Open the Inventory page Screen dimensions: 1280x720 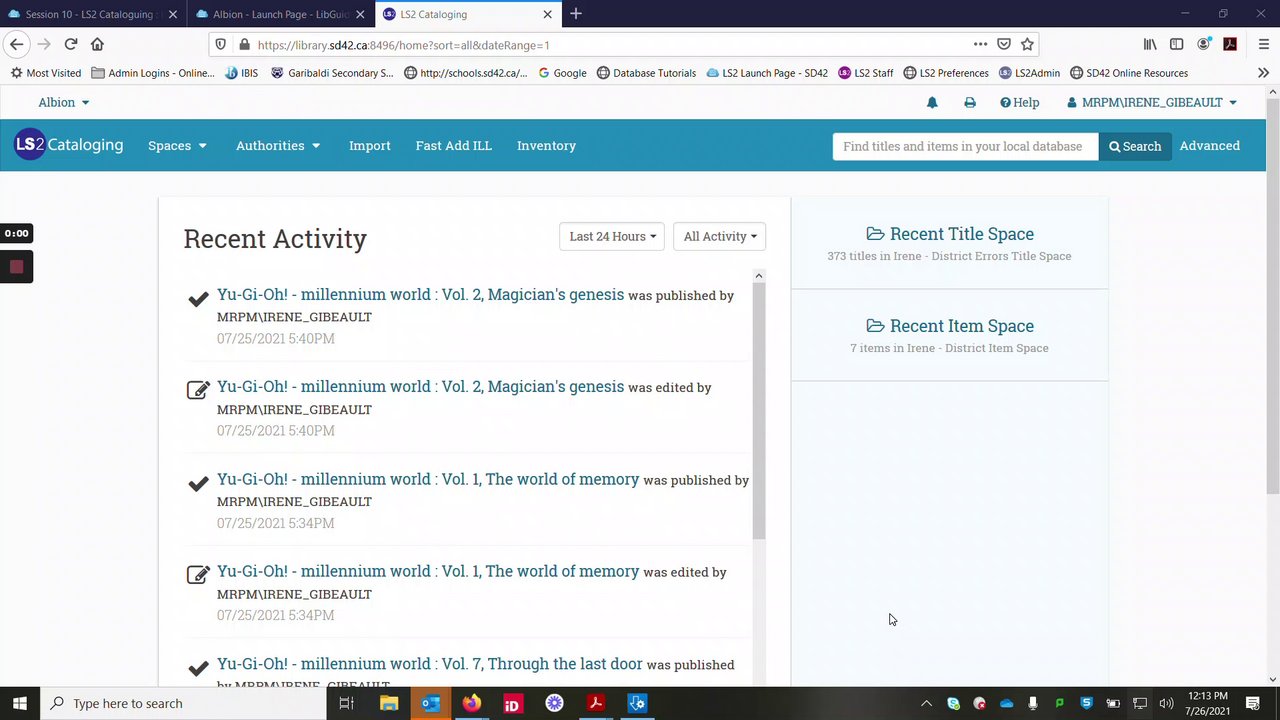pyautogui.click(x=546, y=146)
